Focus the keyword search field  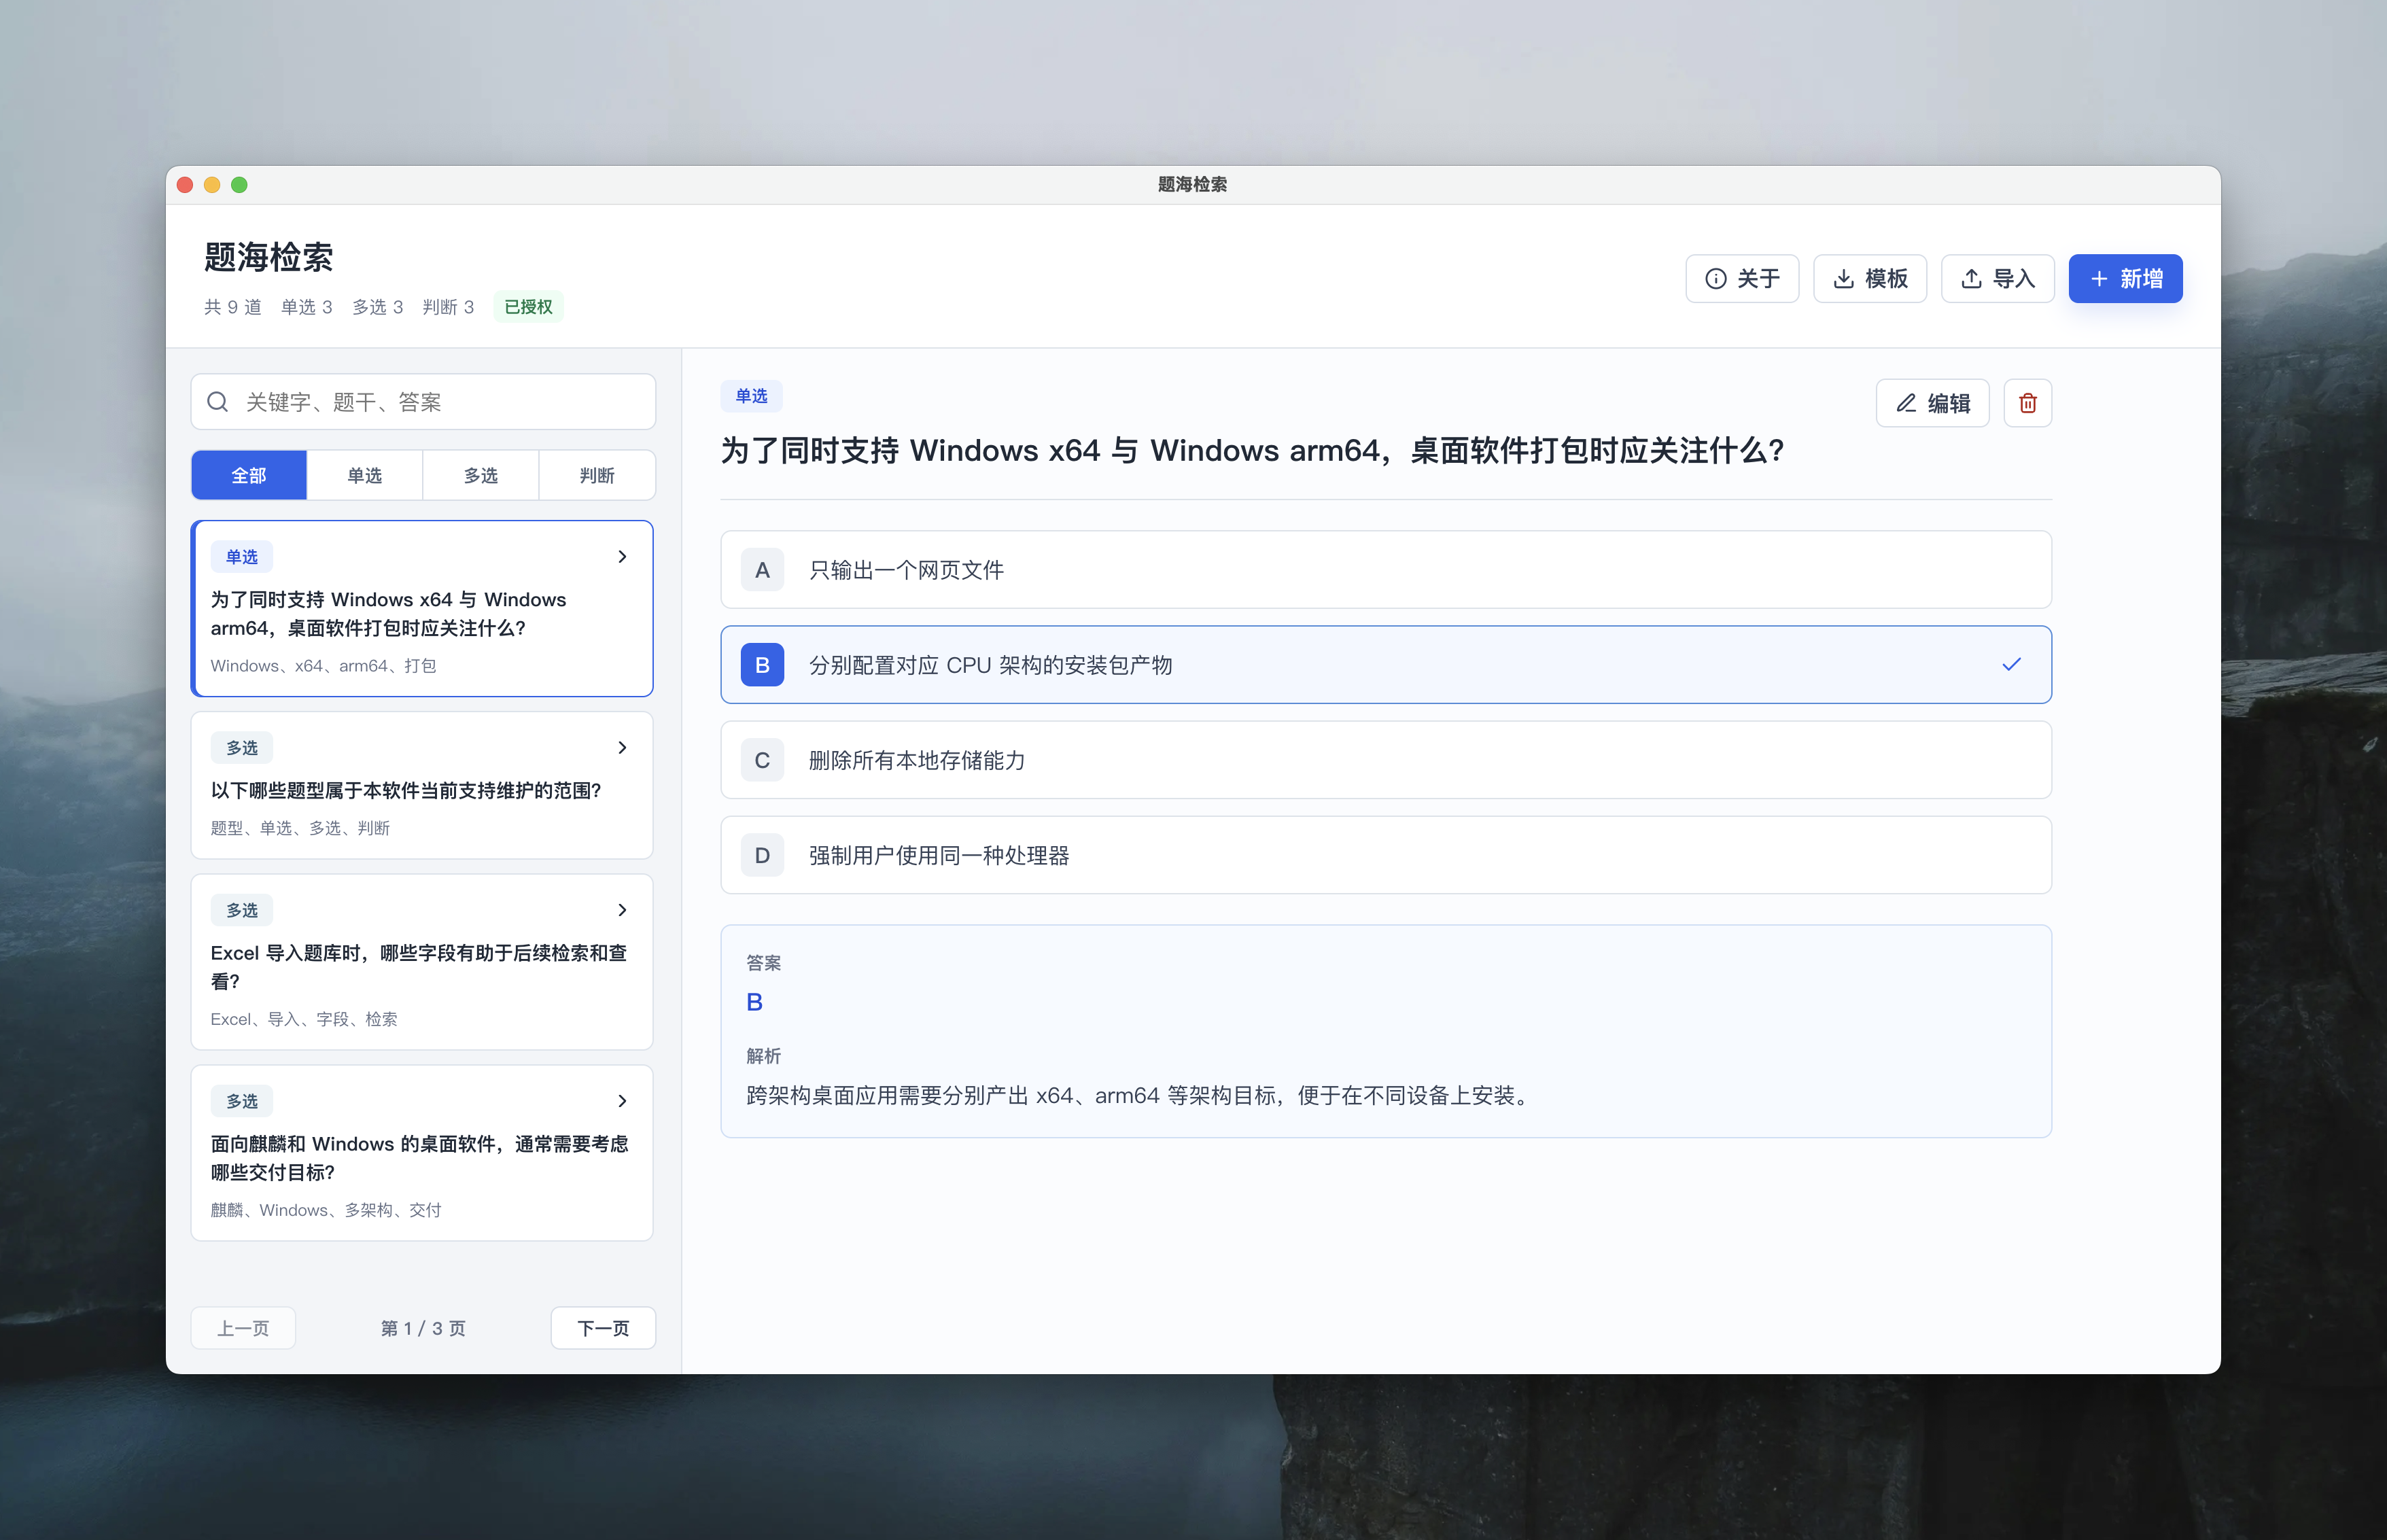click(x=423, y=402)
